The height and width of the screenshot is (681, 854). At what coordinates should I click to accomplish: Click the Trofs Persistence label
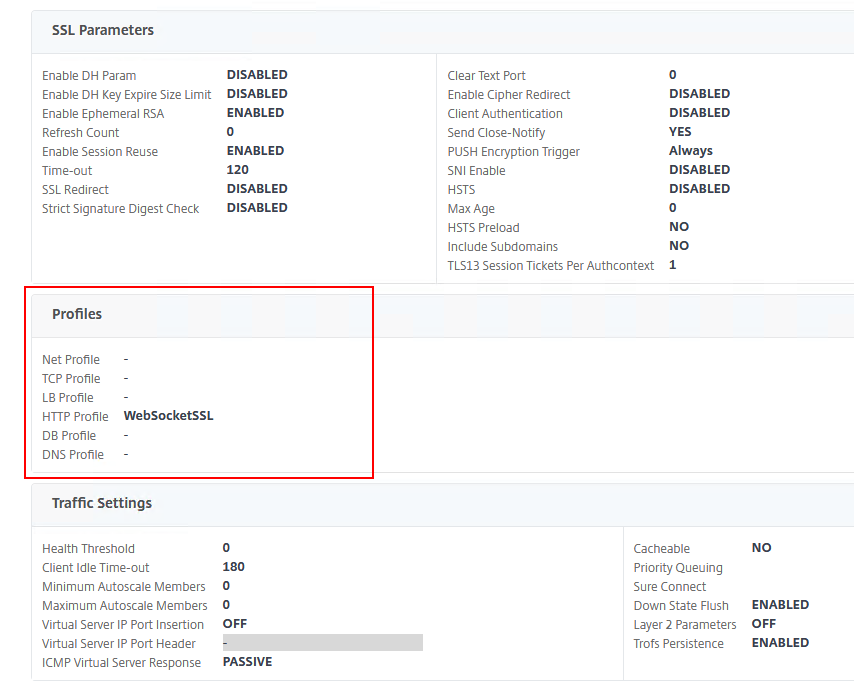click(678, 644)
